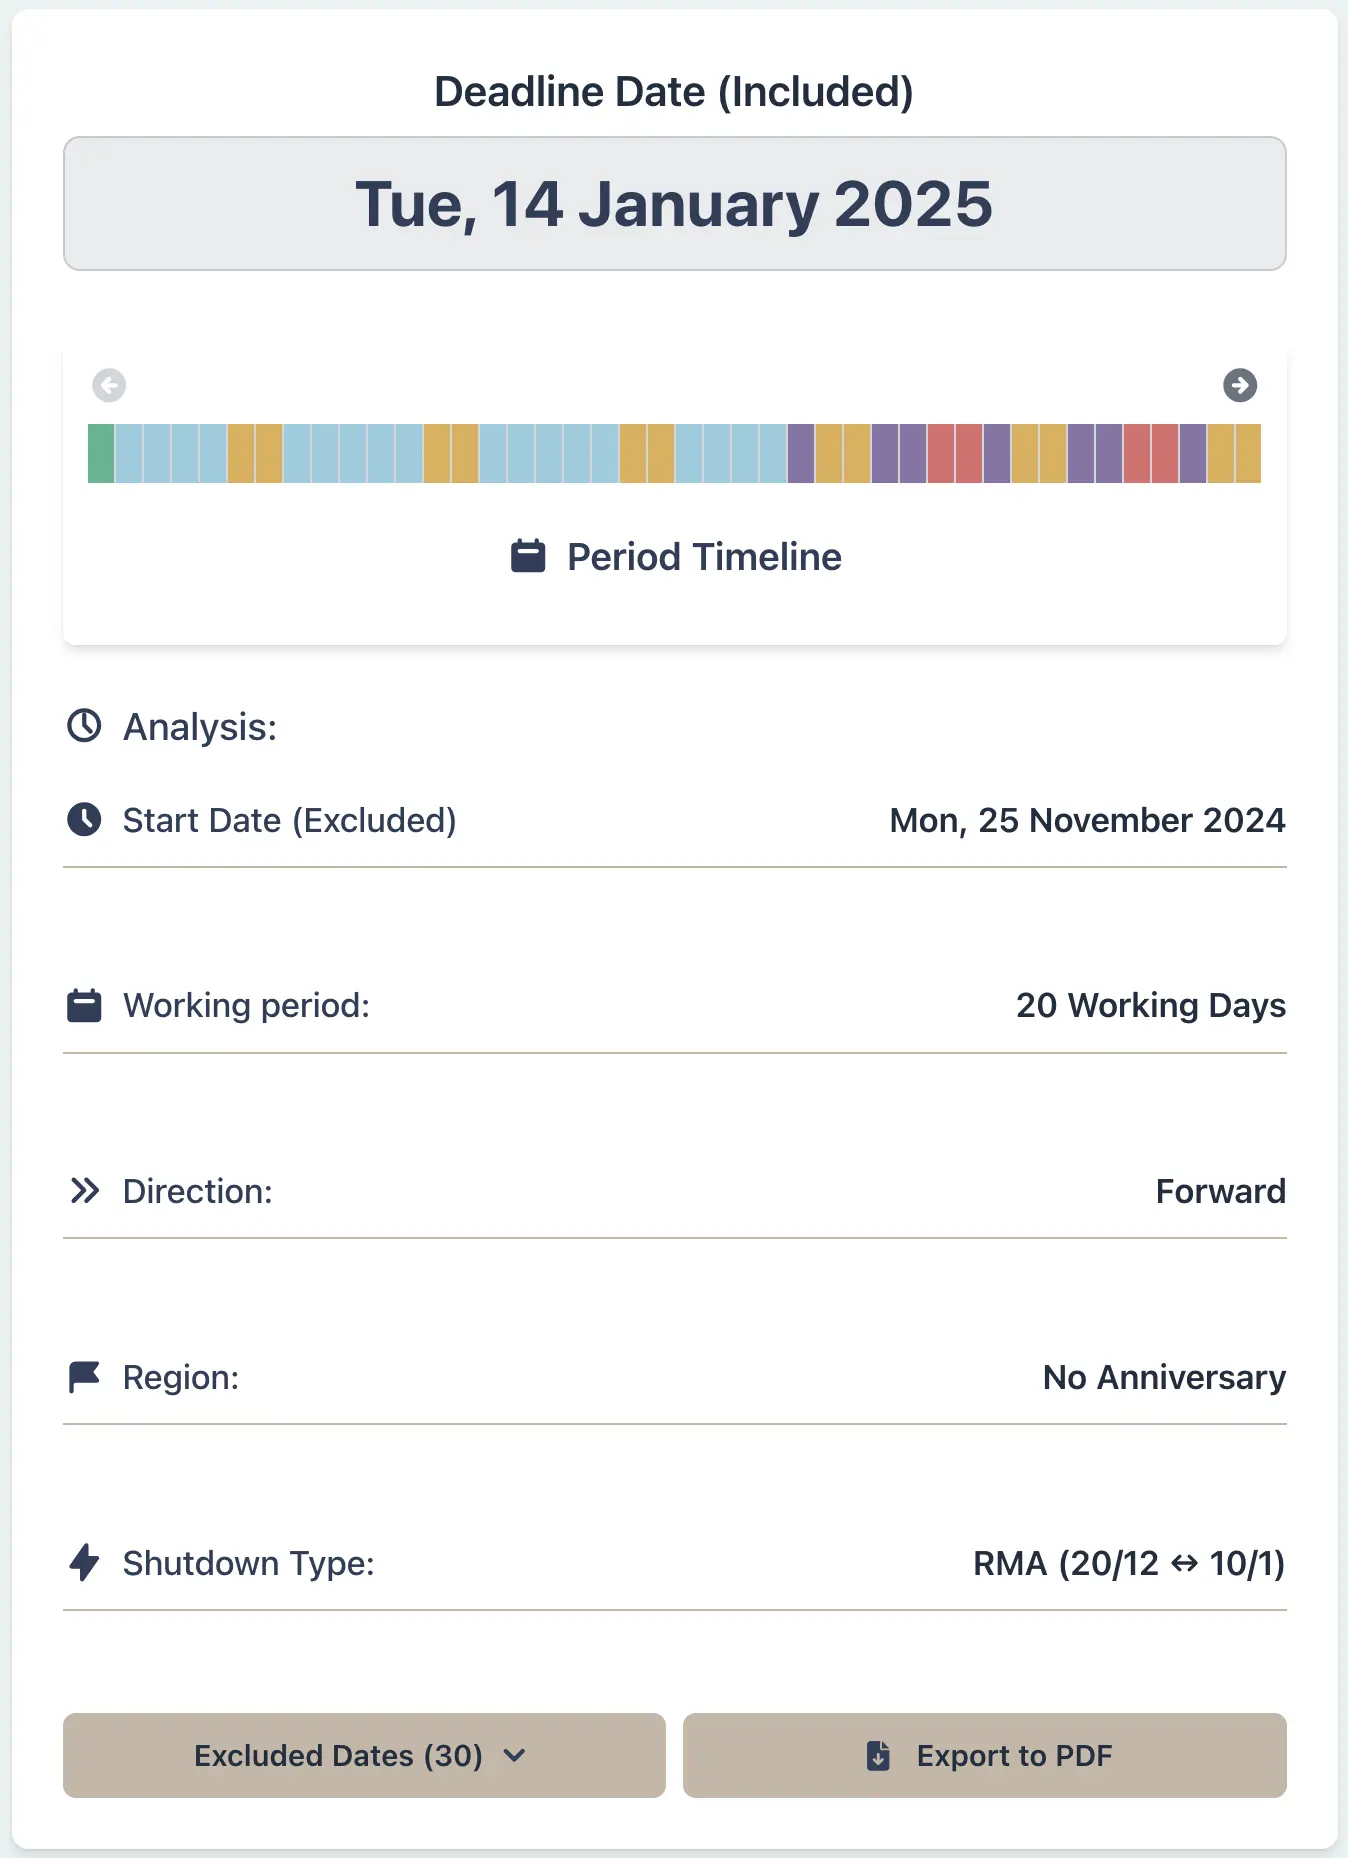Expand the Excluded Dates list
The width and height of the screenshot is (1348, 1858).
[363, 1756]
